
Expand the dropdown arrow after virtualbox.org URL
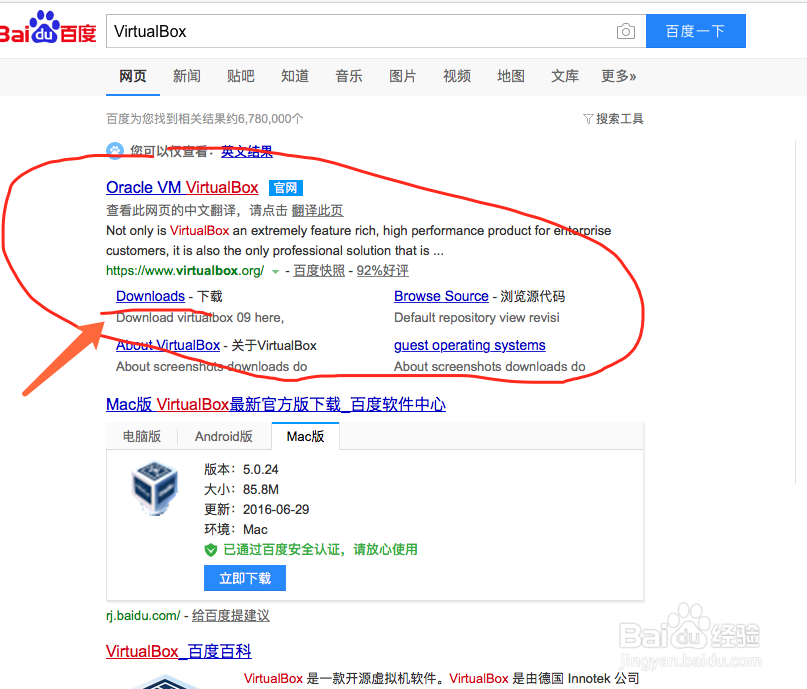point(275,272)
